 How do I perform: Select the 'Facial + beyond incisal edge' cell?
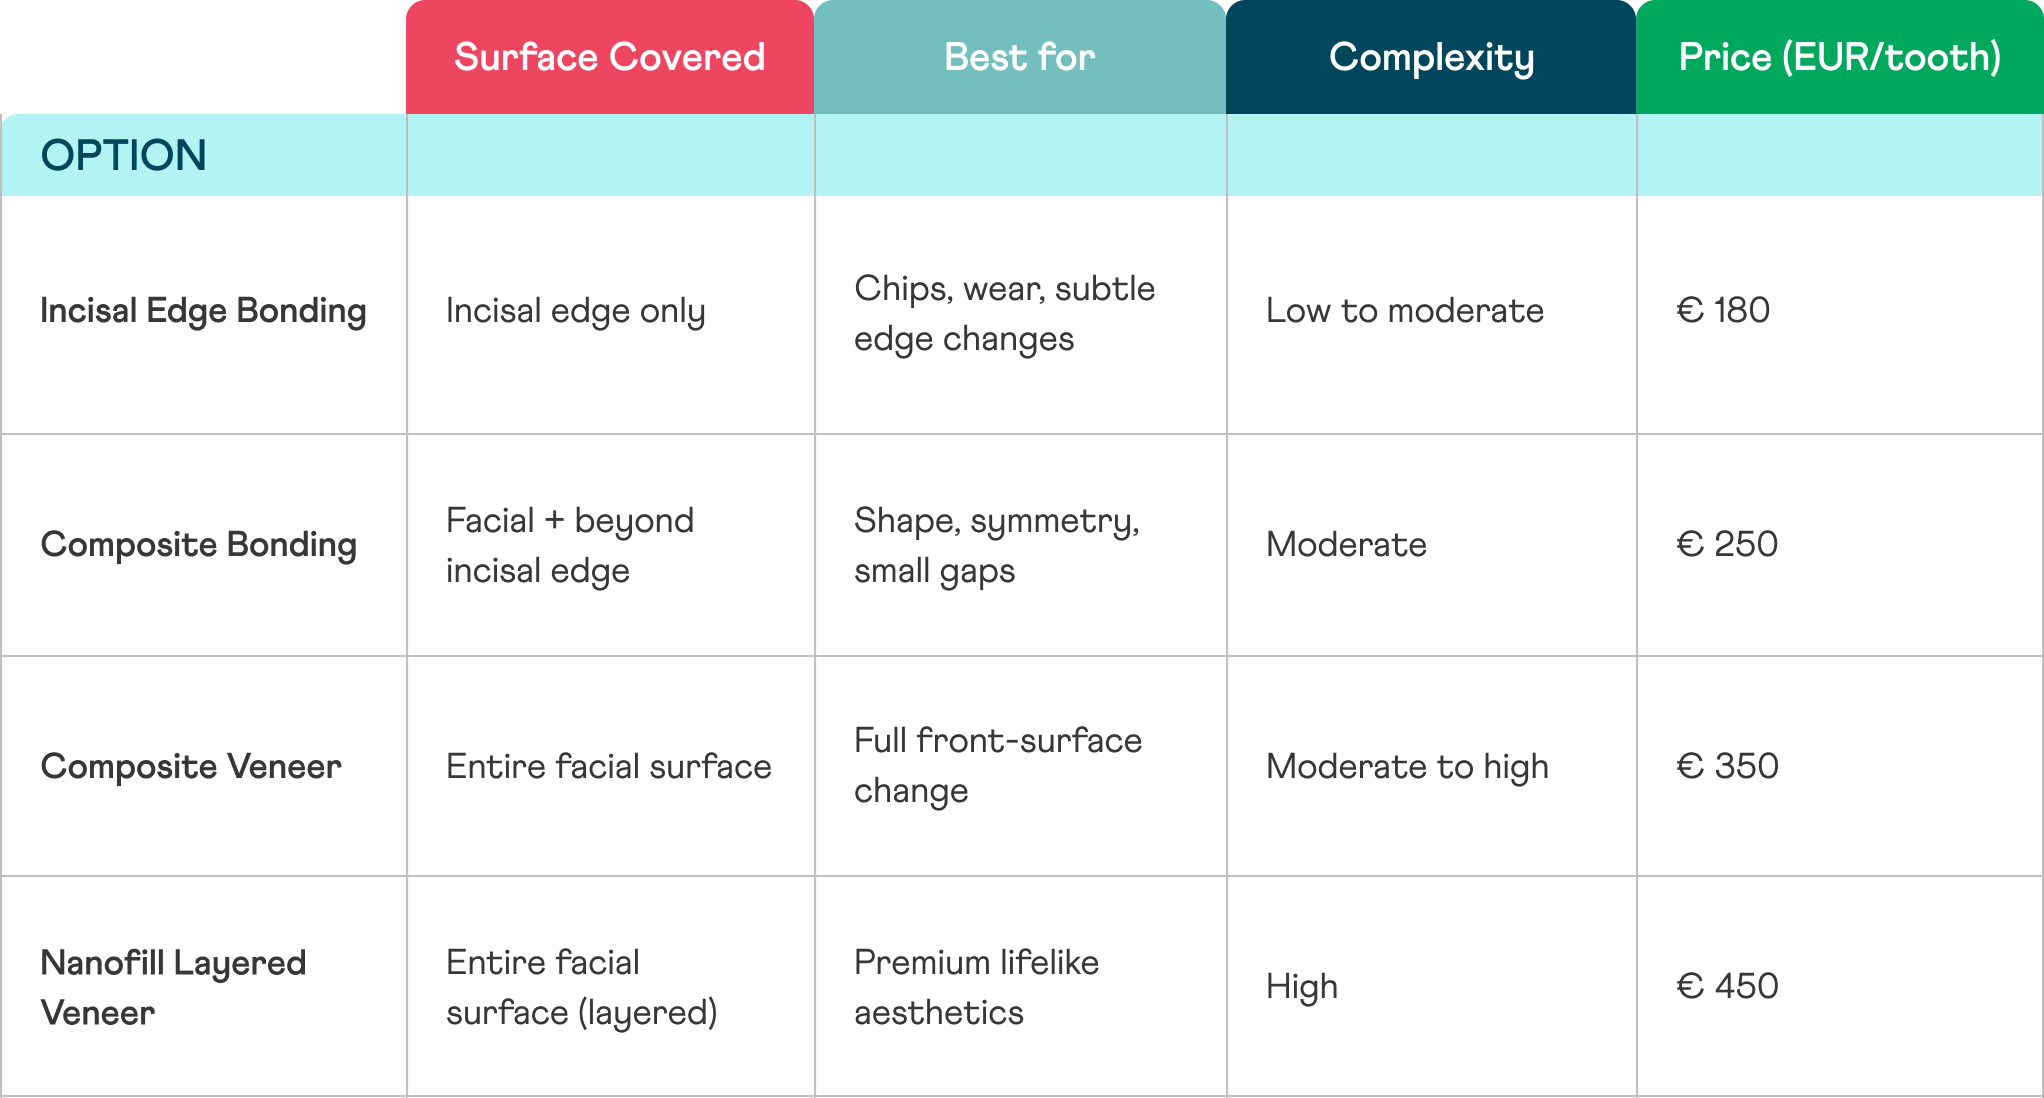[570, 545]
